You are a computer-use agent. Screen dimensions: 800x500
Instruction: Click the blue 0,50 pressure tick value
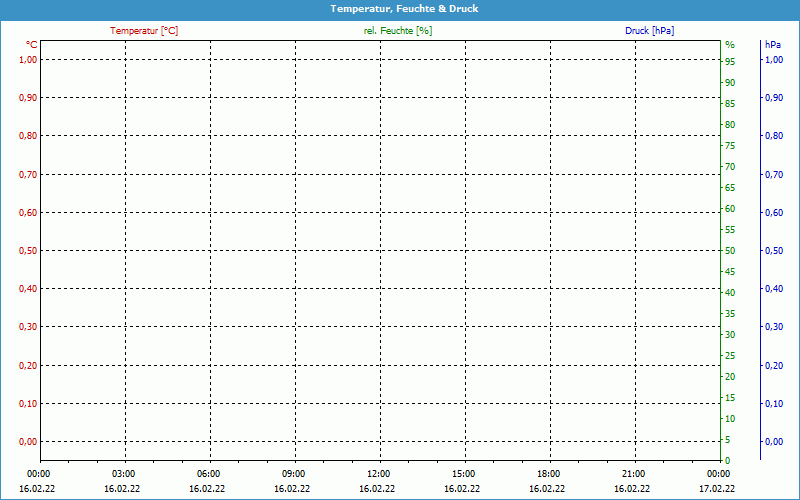(773, 250)
